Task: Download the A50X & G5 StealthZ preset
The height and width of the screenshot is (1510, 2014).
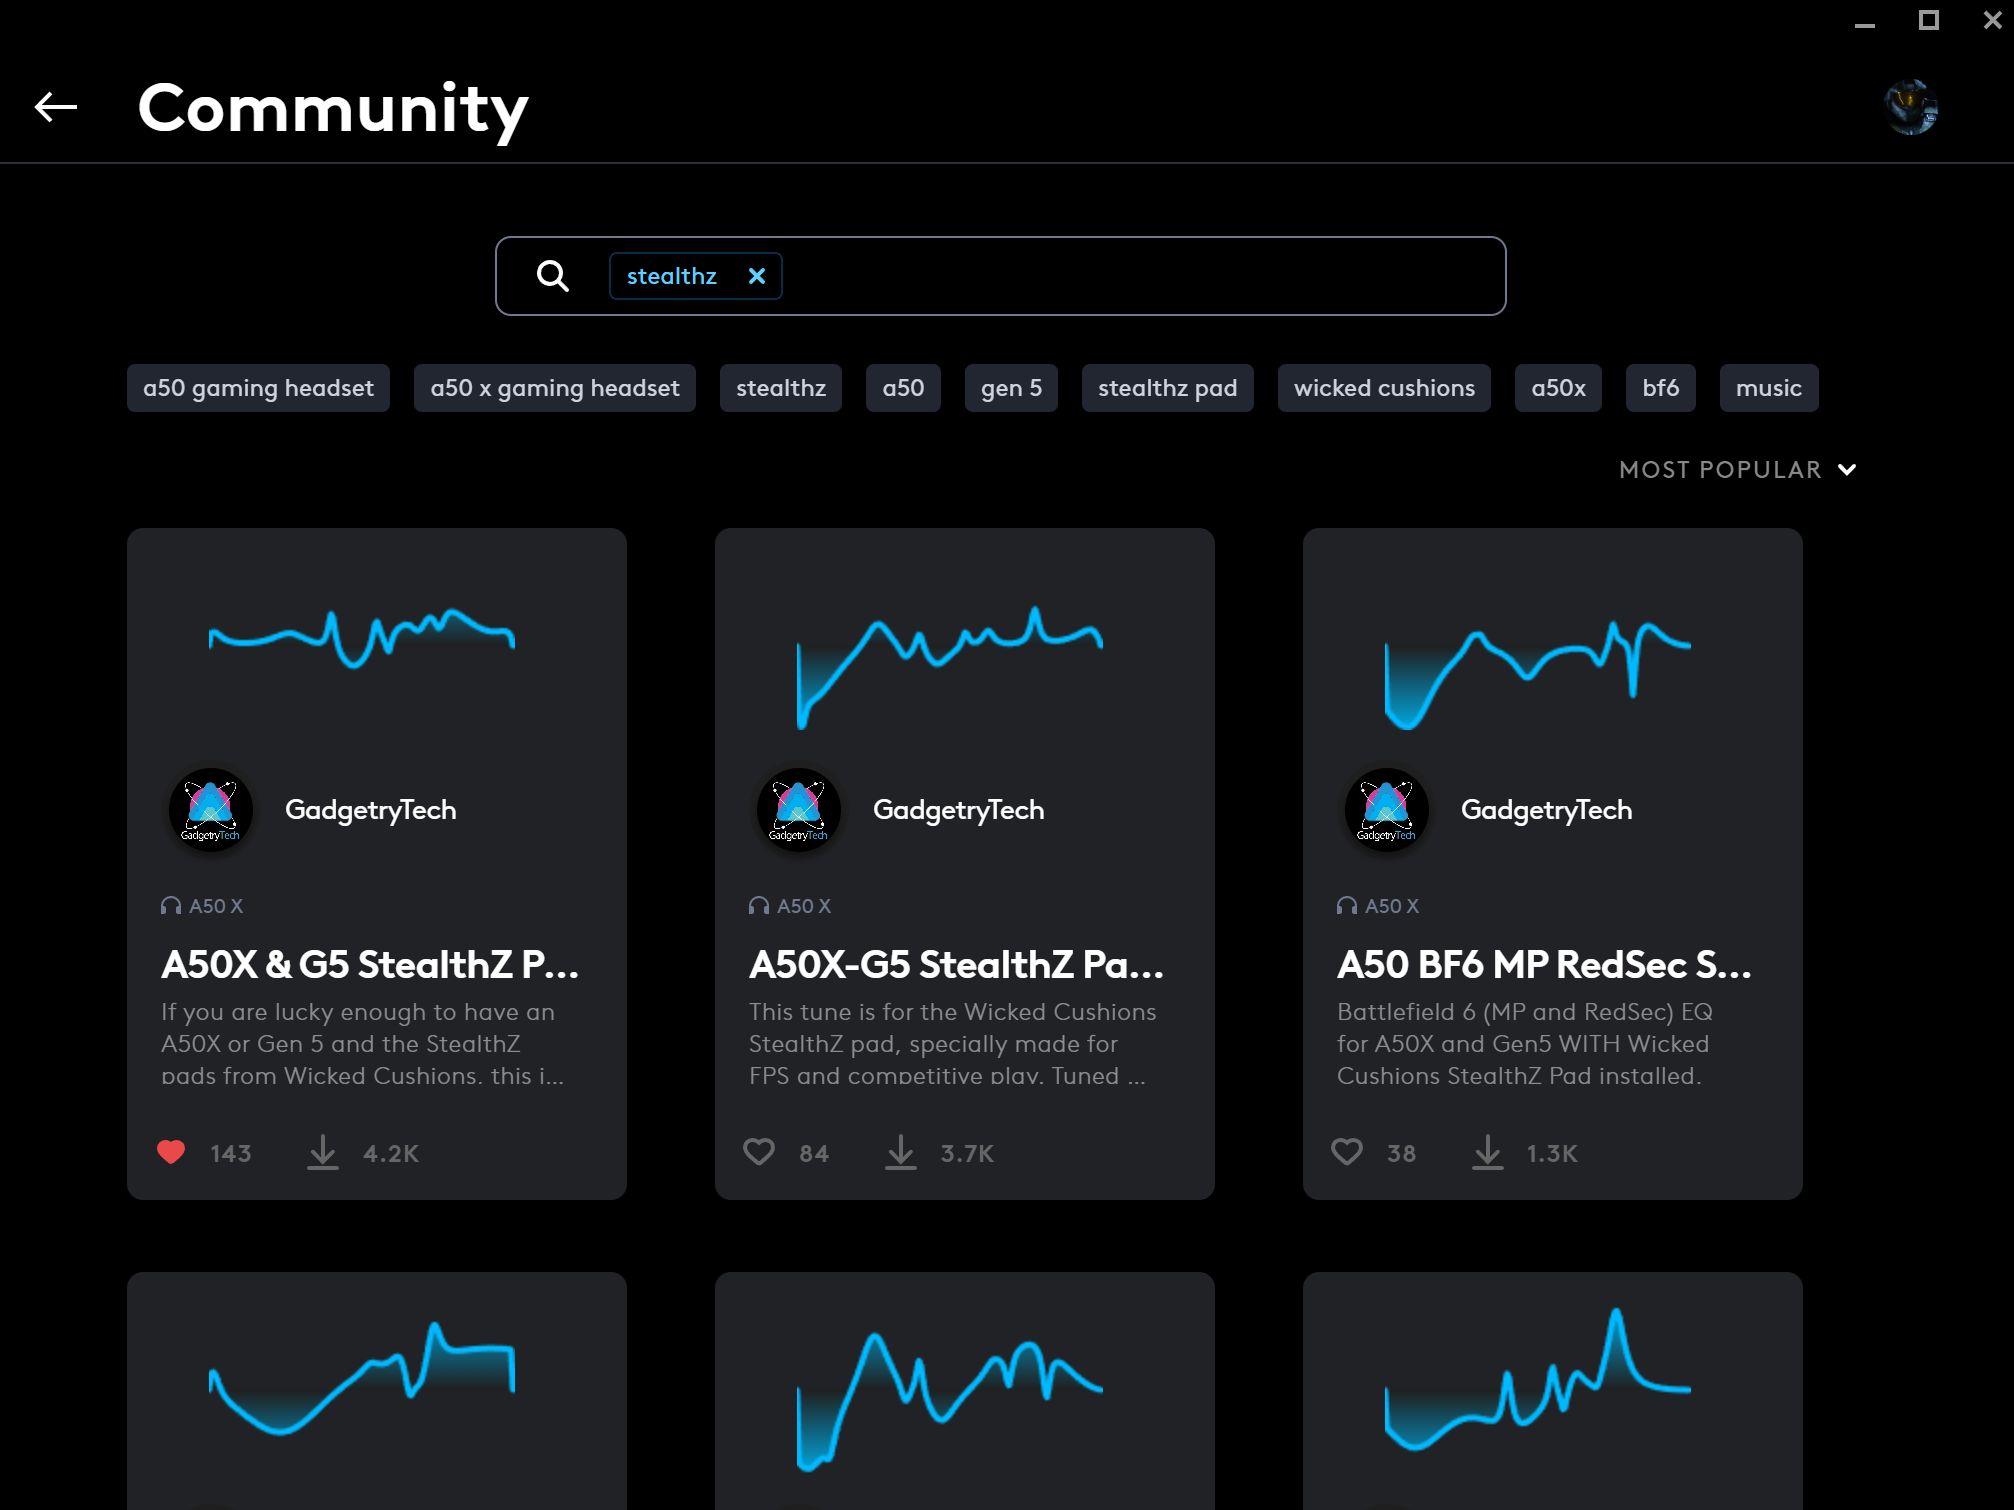Action: tap(322, 1152)
